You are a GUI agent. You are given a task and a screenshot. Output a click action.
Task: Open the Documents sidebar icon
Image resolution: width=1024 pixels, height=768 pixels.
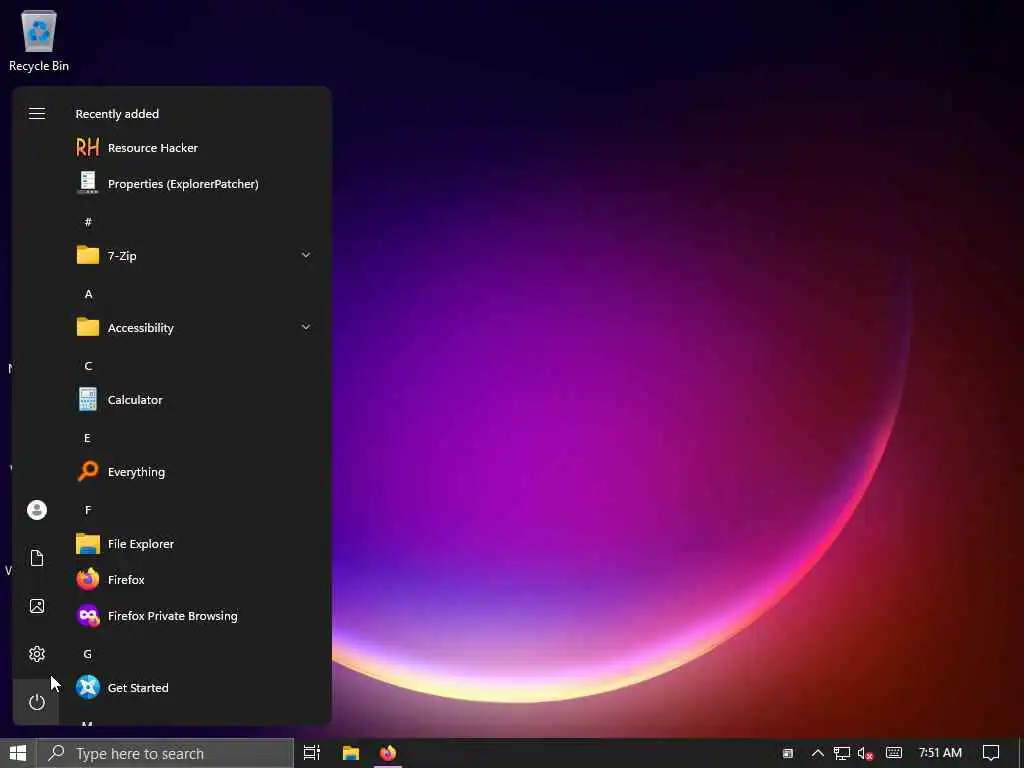pyautogui.click(x=37, y=558)
